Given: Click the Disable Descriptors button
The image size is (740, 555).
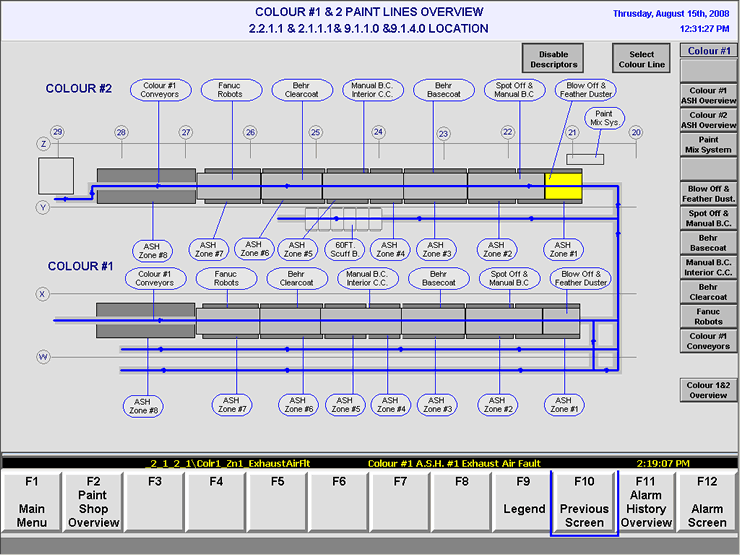Looking at the screenshot, I should tap(553, 59).
